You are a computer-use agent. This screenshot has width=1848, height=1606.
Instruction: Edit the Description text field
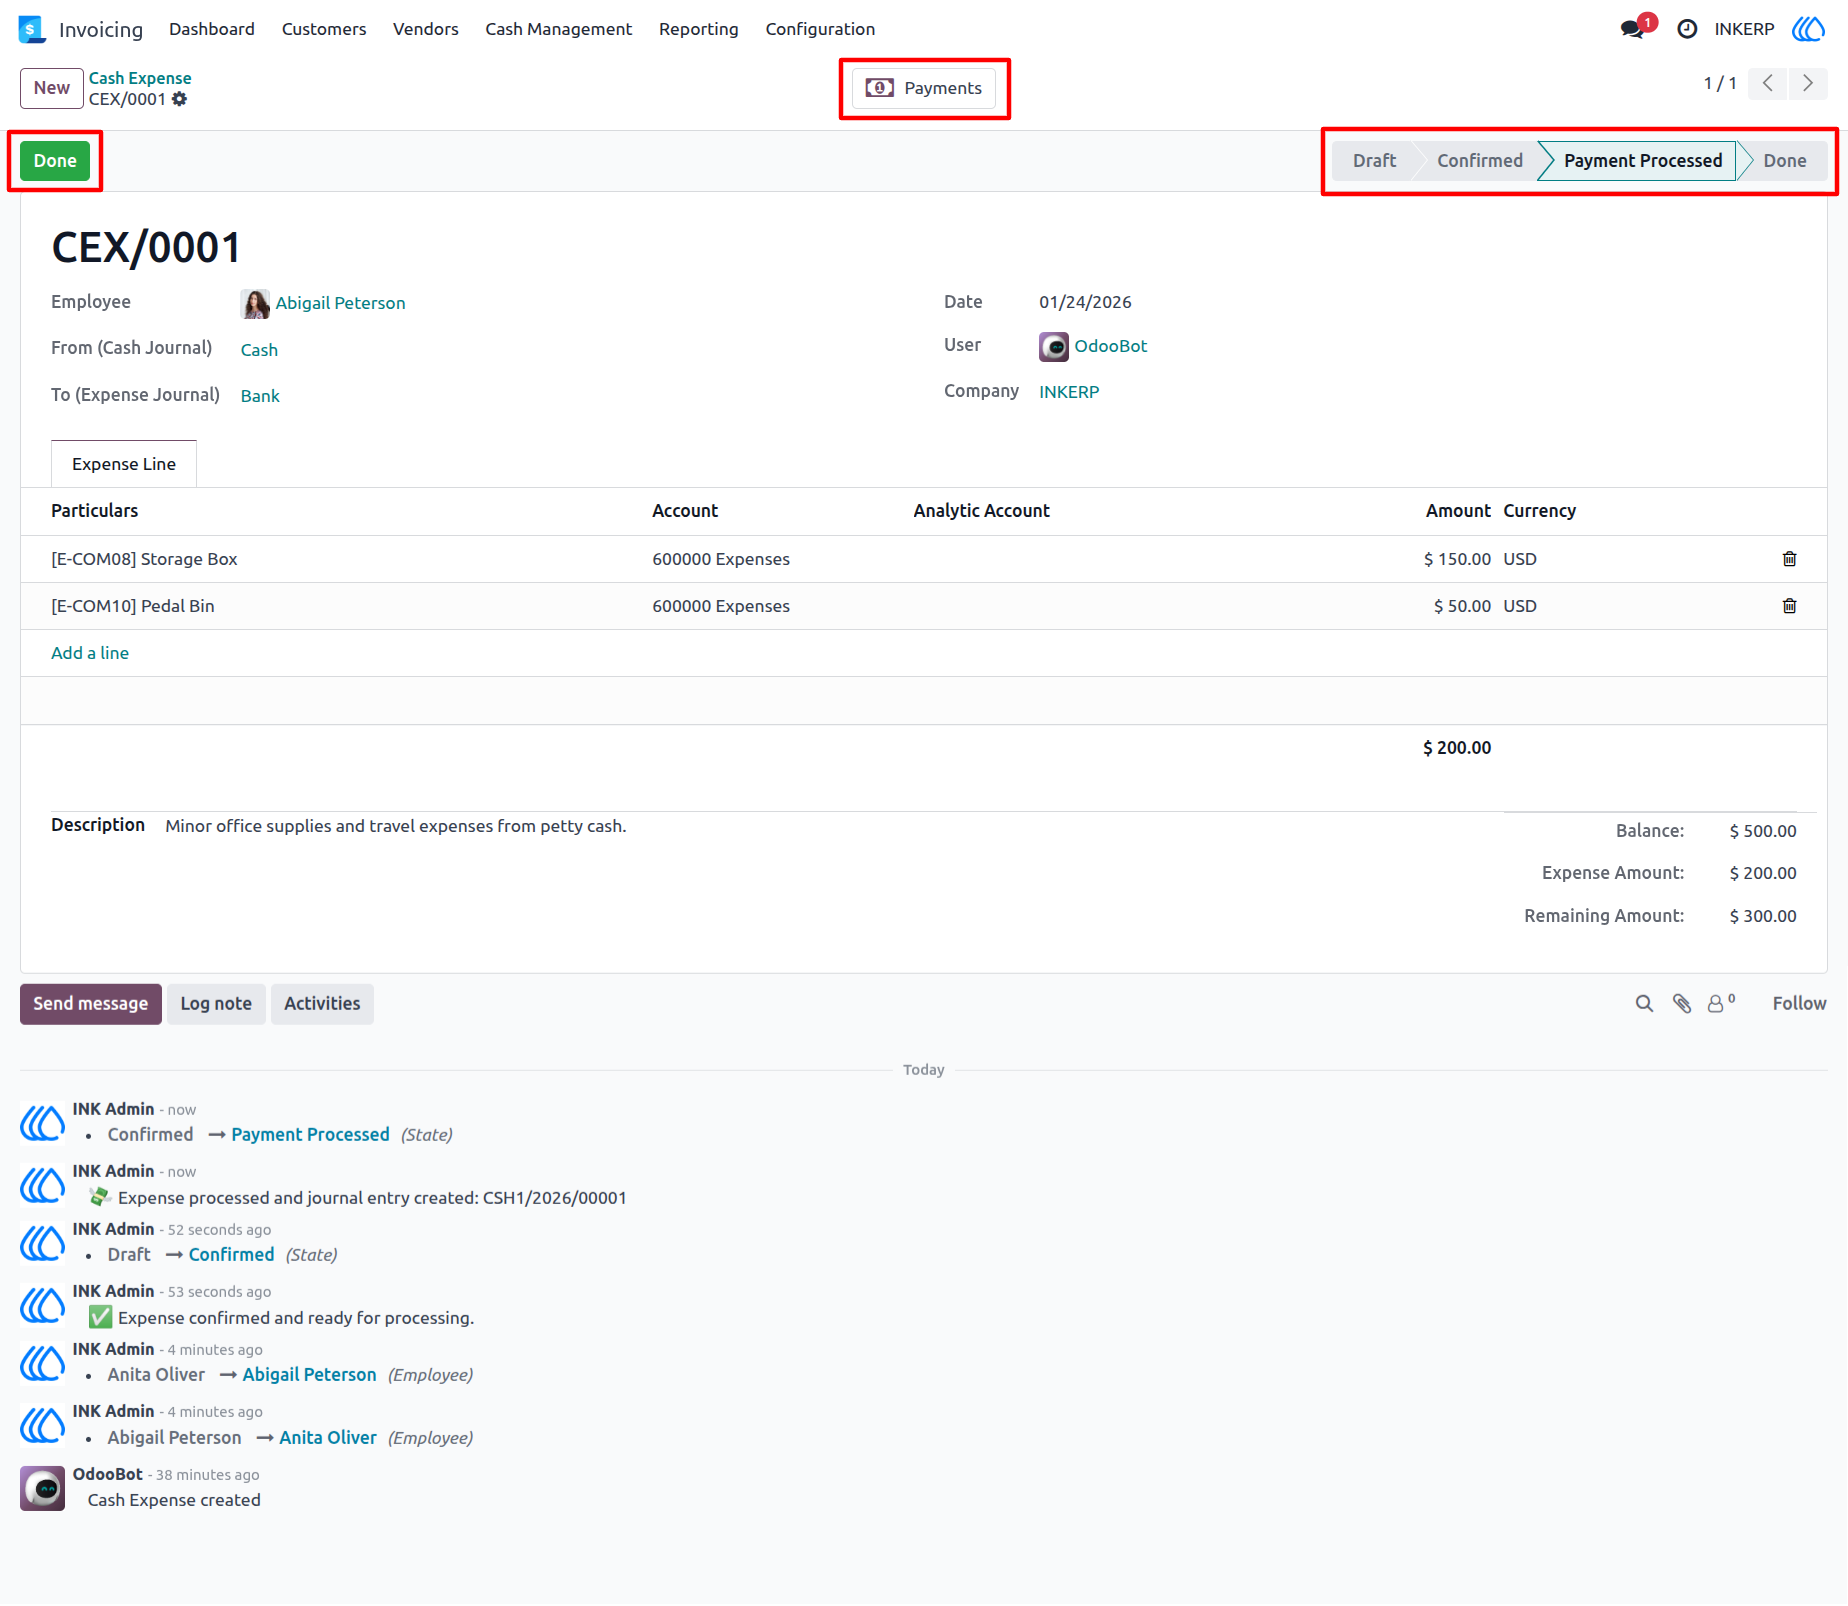coord(396,826)
